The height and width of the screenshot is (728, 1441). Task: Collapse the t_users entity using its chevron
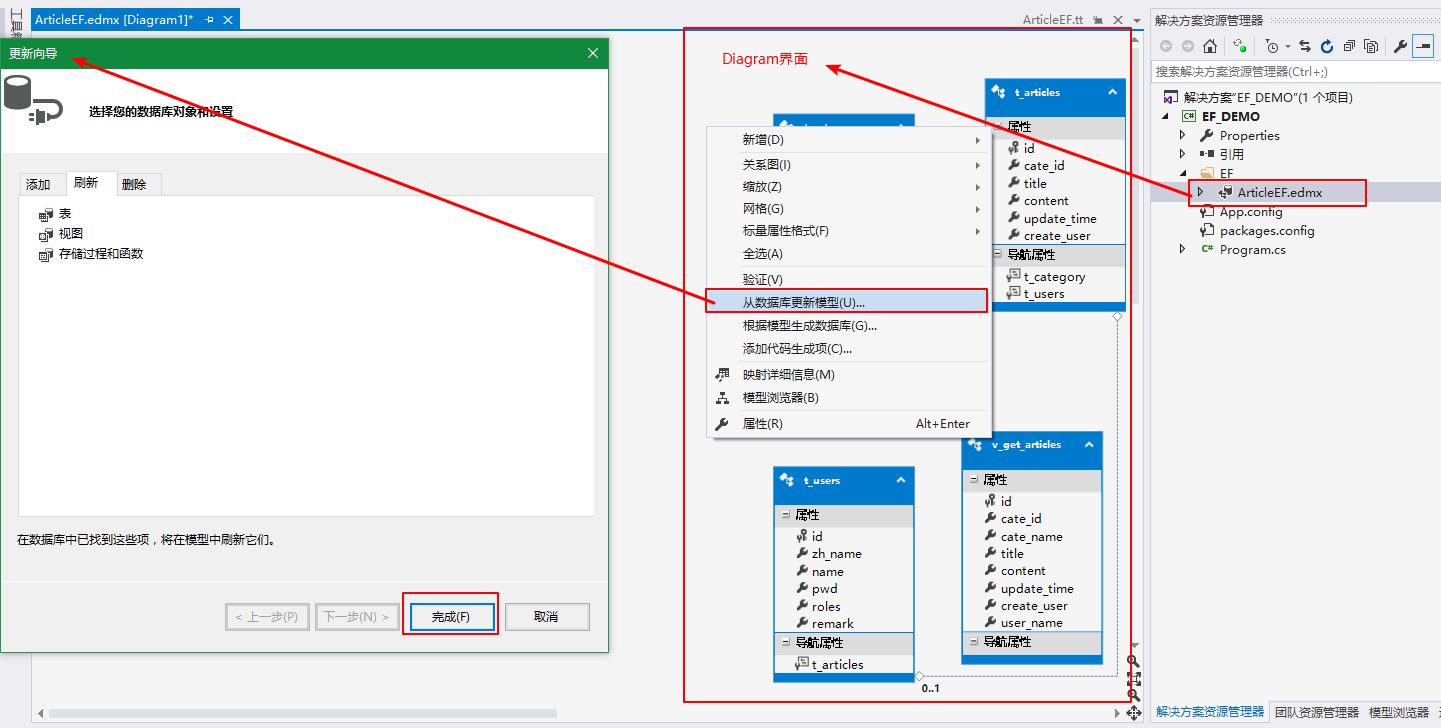(901, 480)
